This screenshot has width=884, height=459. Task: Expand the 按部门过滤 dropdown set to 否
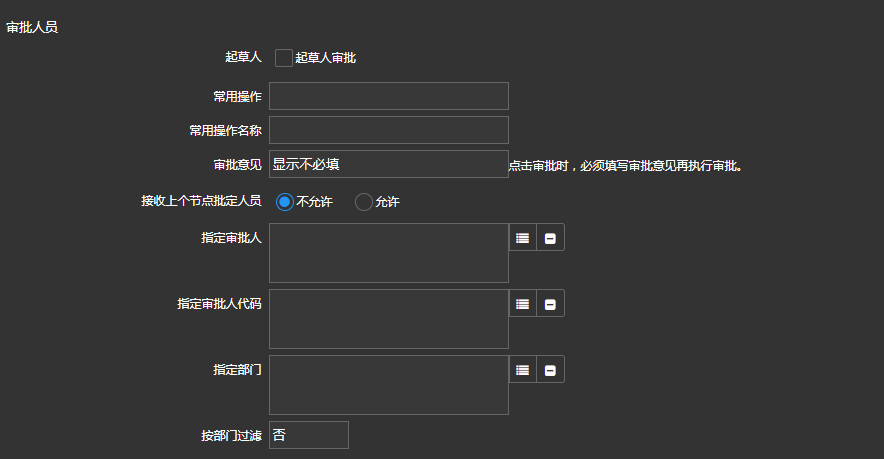pos(308,435)
